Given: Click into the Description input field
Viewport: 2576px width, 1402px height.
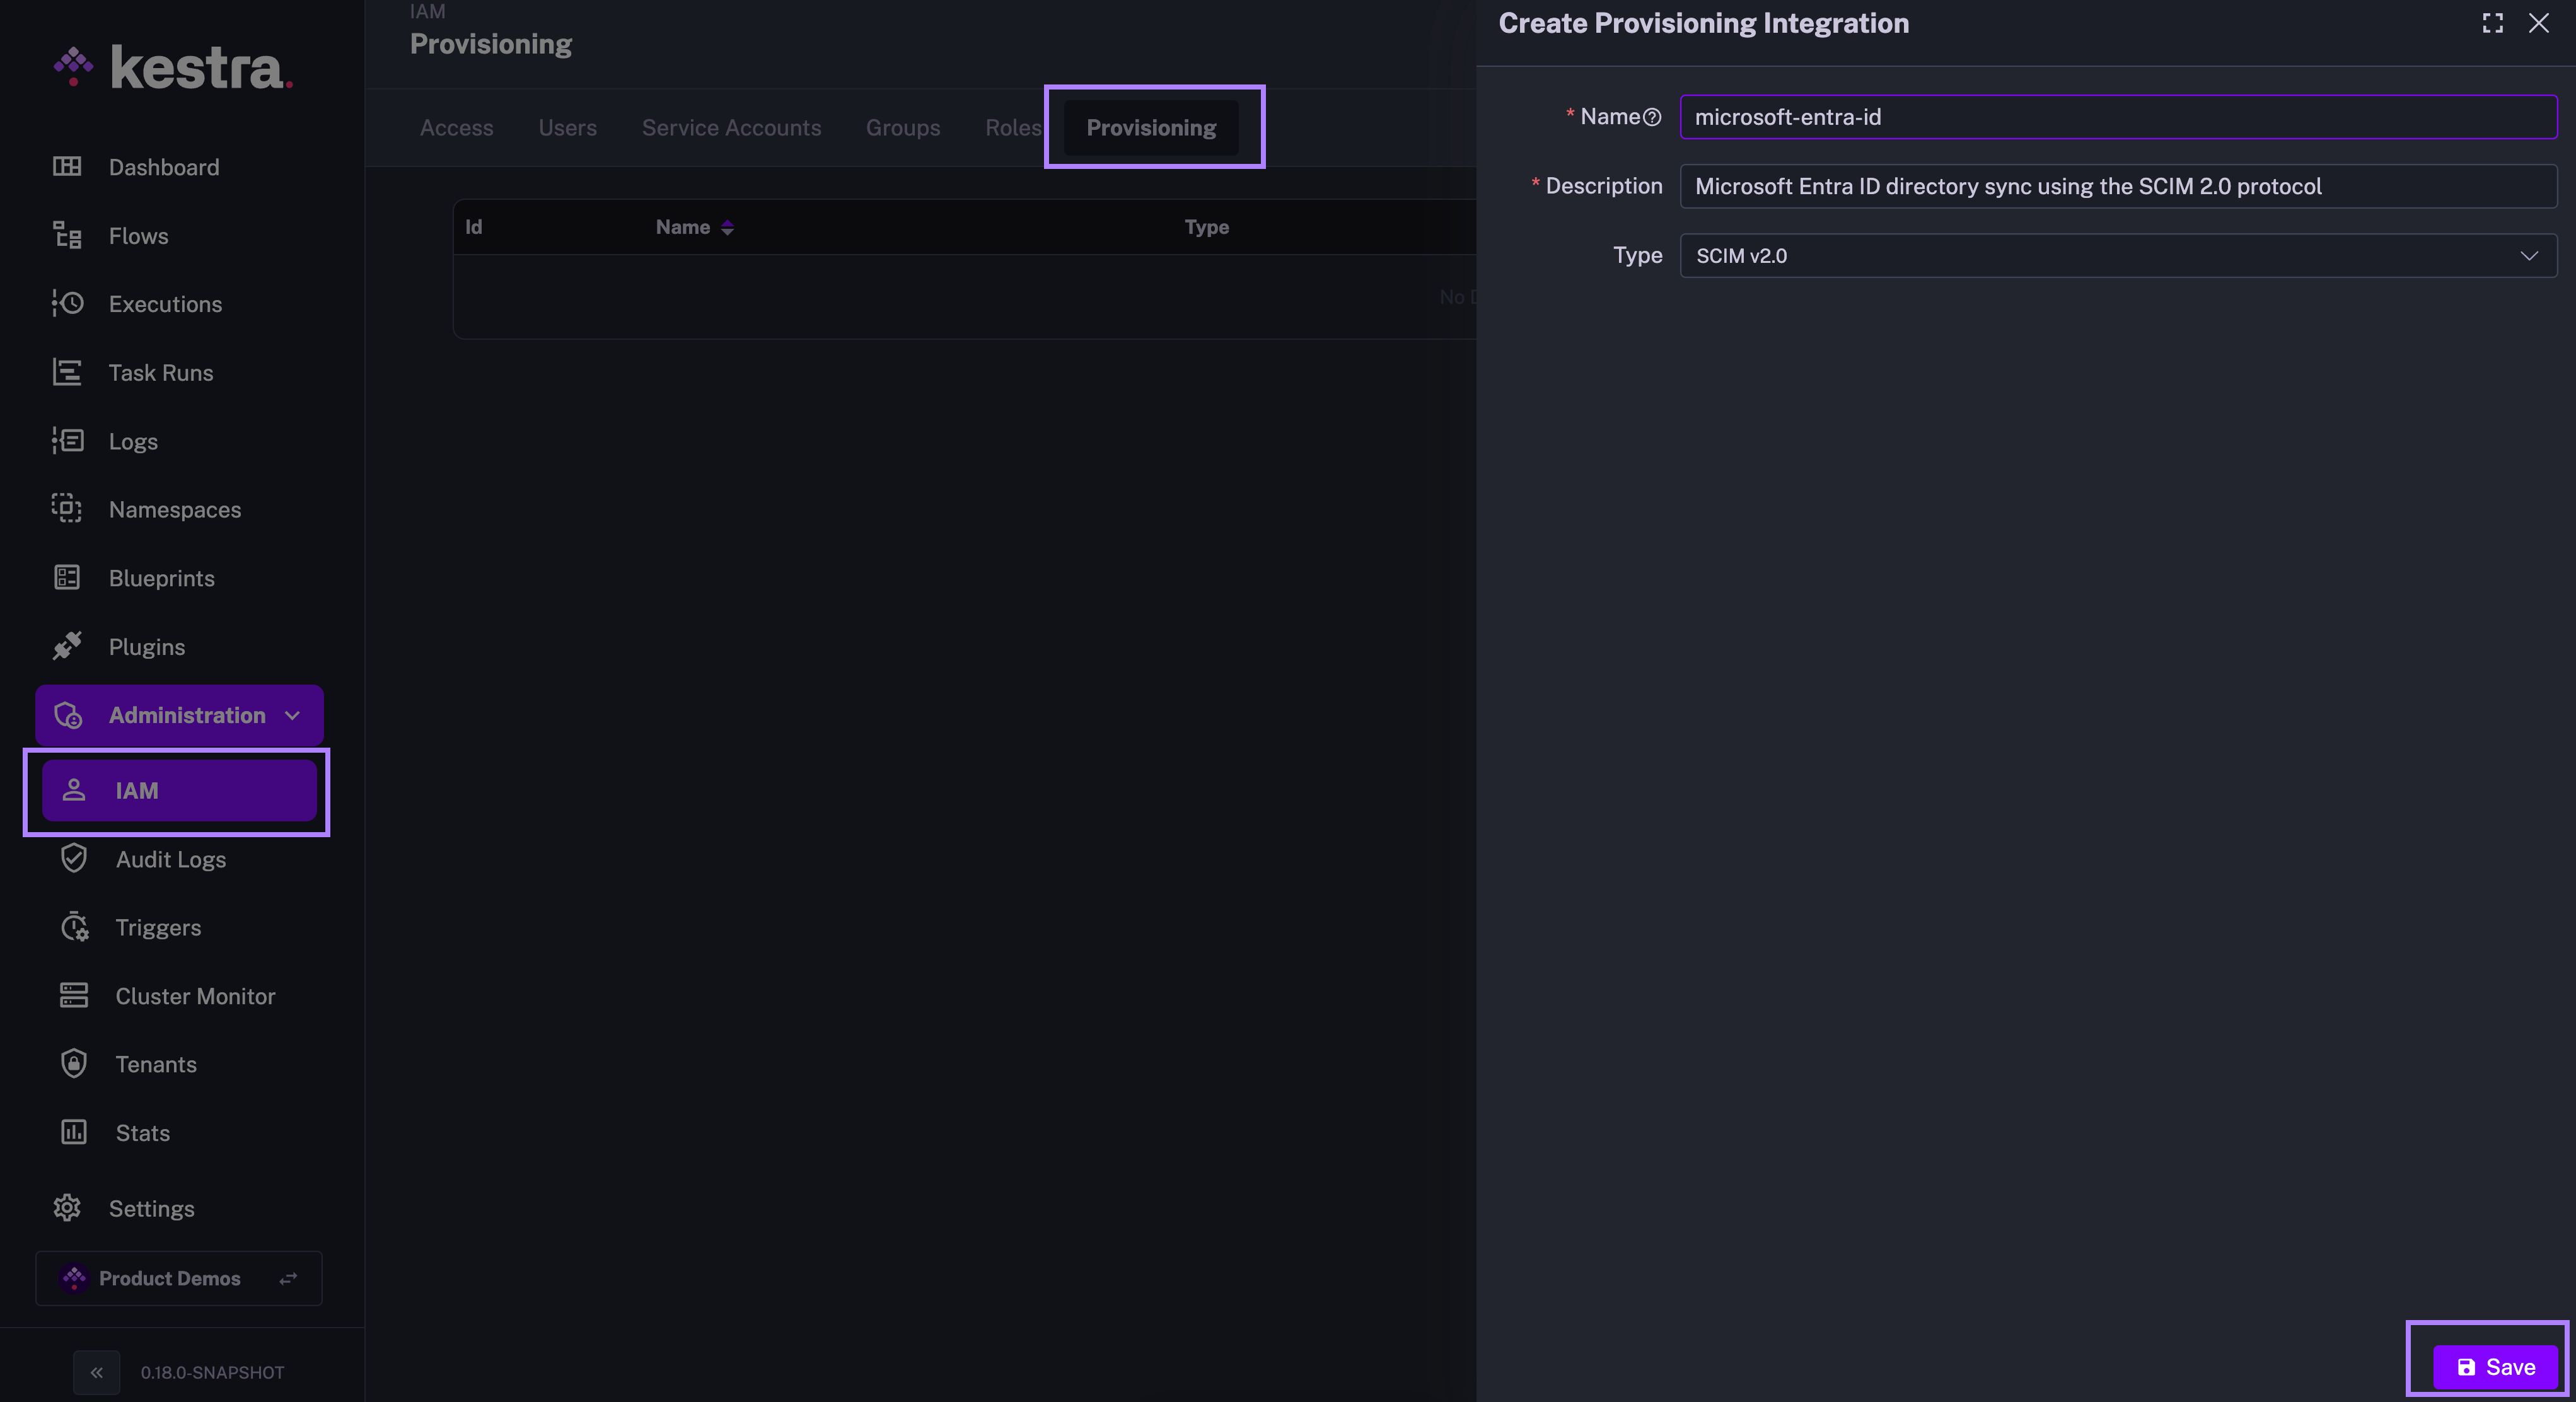Looking at the screenshot, I should tap(2117, 186).
